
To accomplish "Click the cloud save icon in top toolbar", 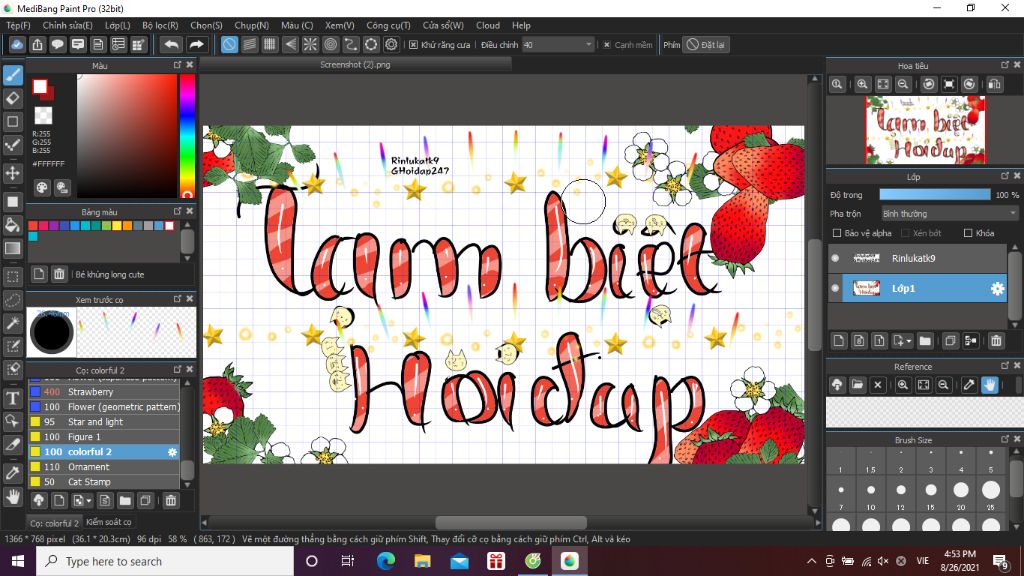I will [x=17, y=44].
